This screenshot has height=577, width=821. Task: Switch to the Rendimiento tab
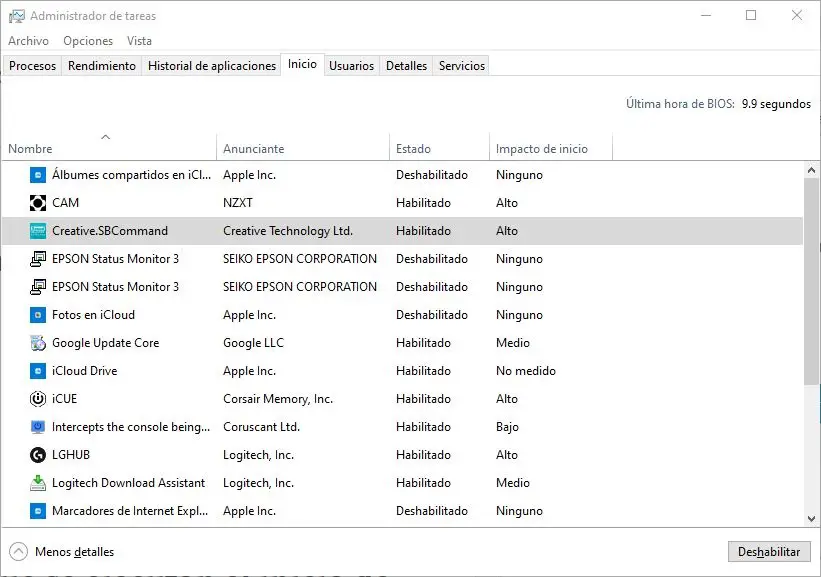tap(101, 66)
